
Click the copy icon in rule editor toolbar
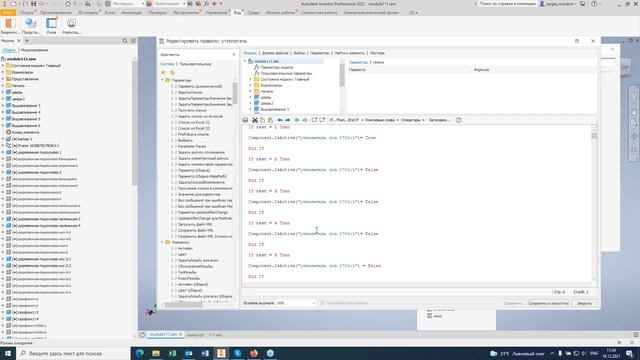click(262, 120)
